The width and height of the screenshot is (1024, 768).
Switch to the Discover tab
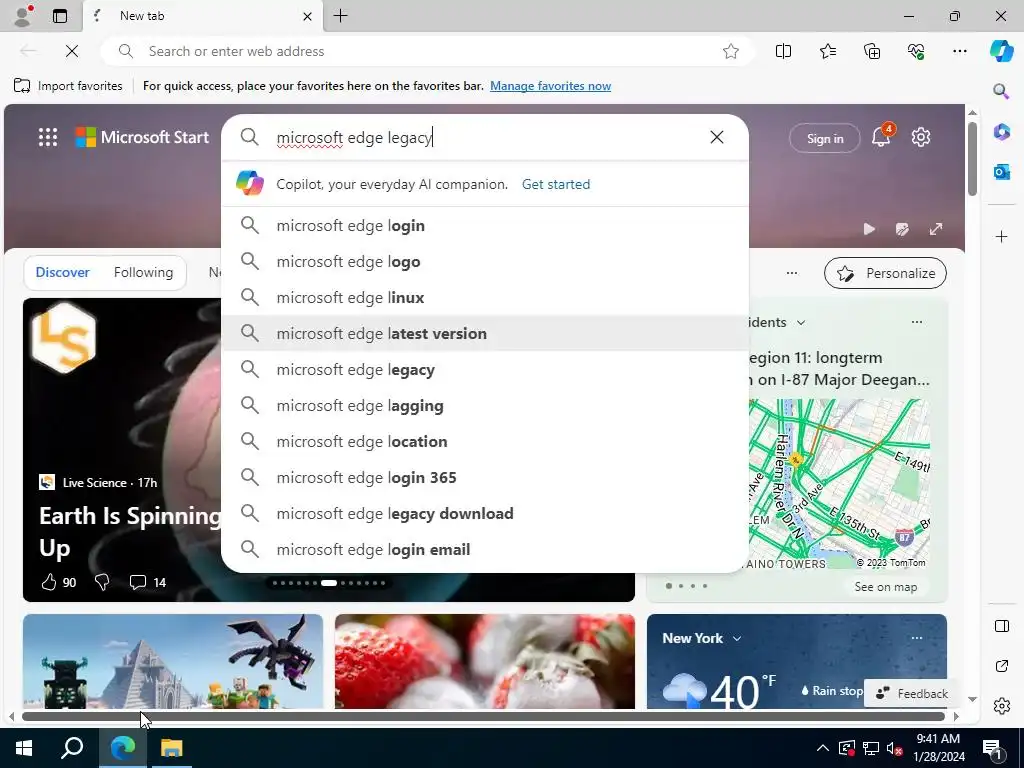coord(62,272)
